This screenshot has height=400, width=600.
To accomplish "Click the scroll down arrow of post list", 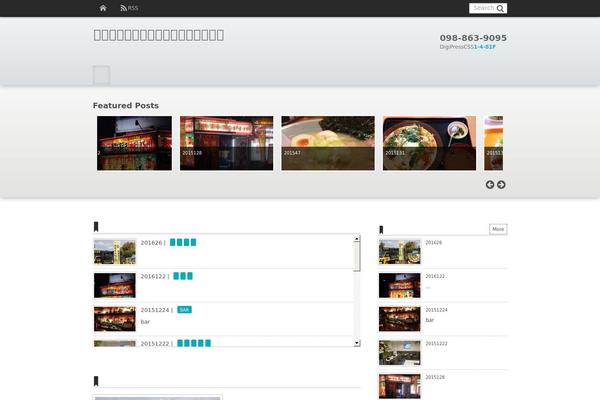I will (x=357, y=343).
